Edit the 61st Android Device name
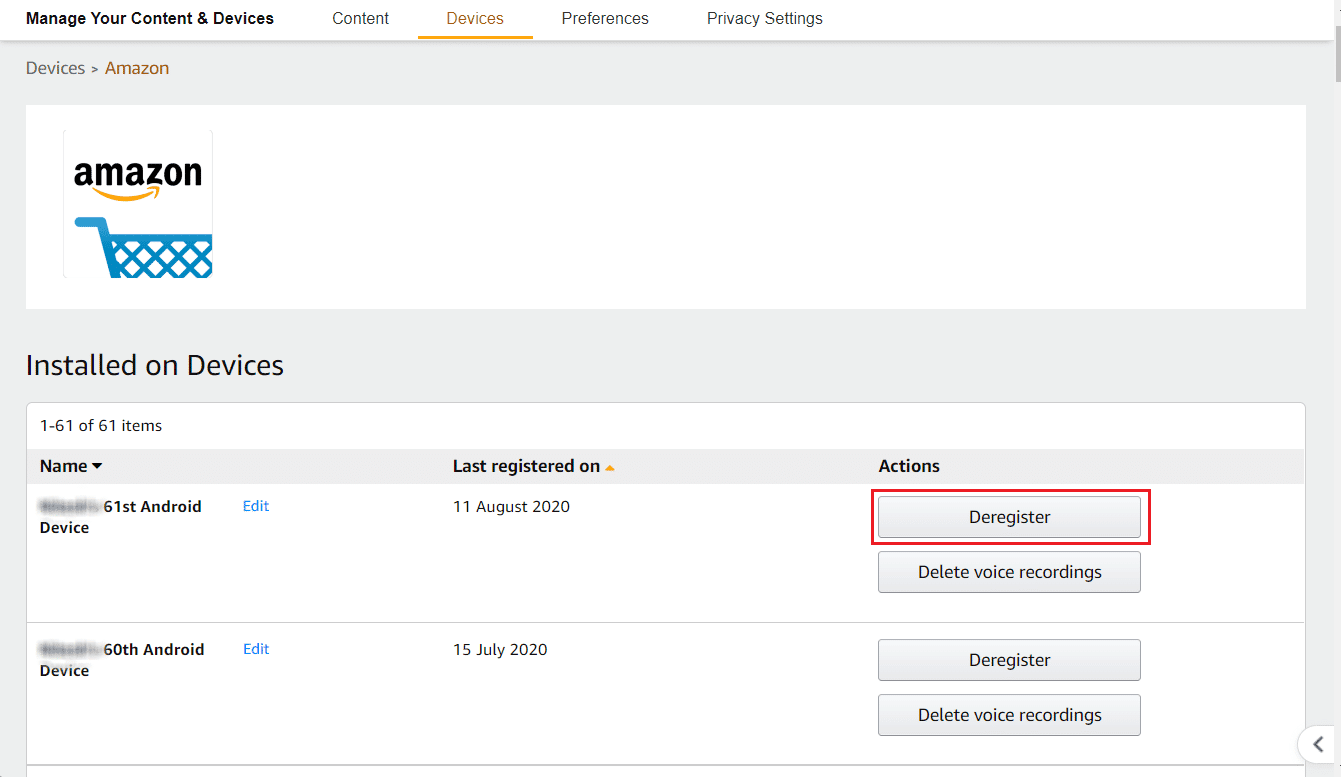This screenshot has height=777, width=1341. (255, 506)
